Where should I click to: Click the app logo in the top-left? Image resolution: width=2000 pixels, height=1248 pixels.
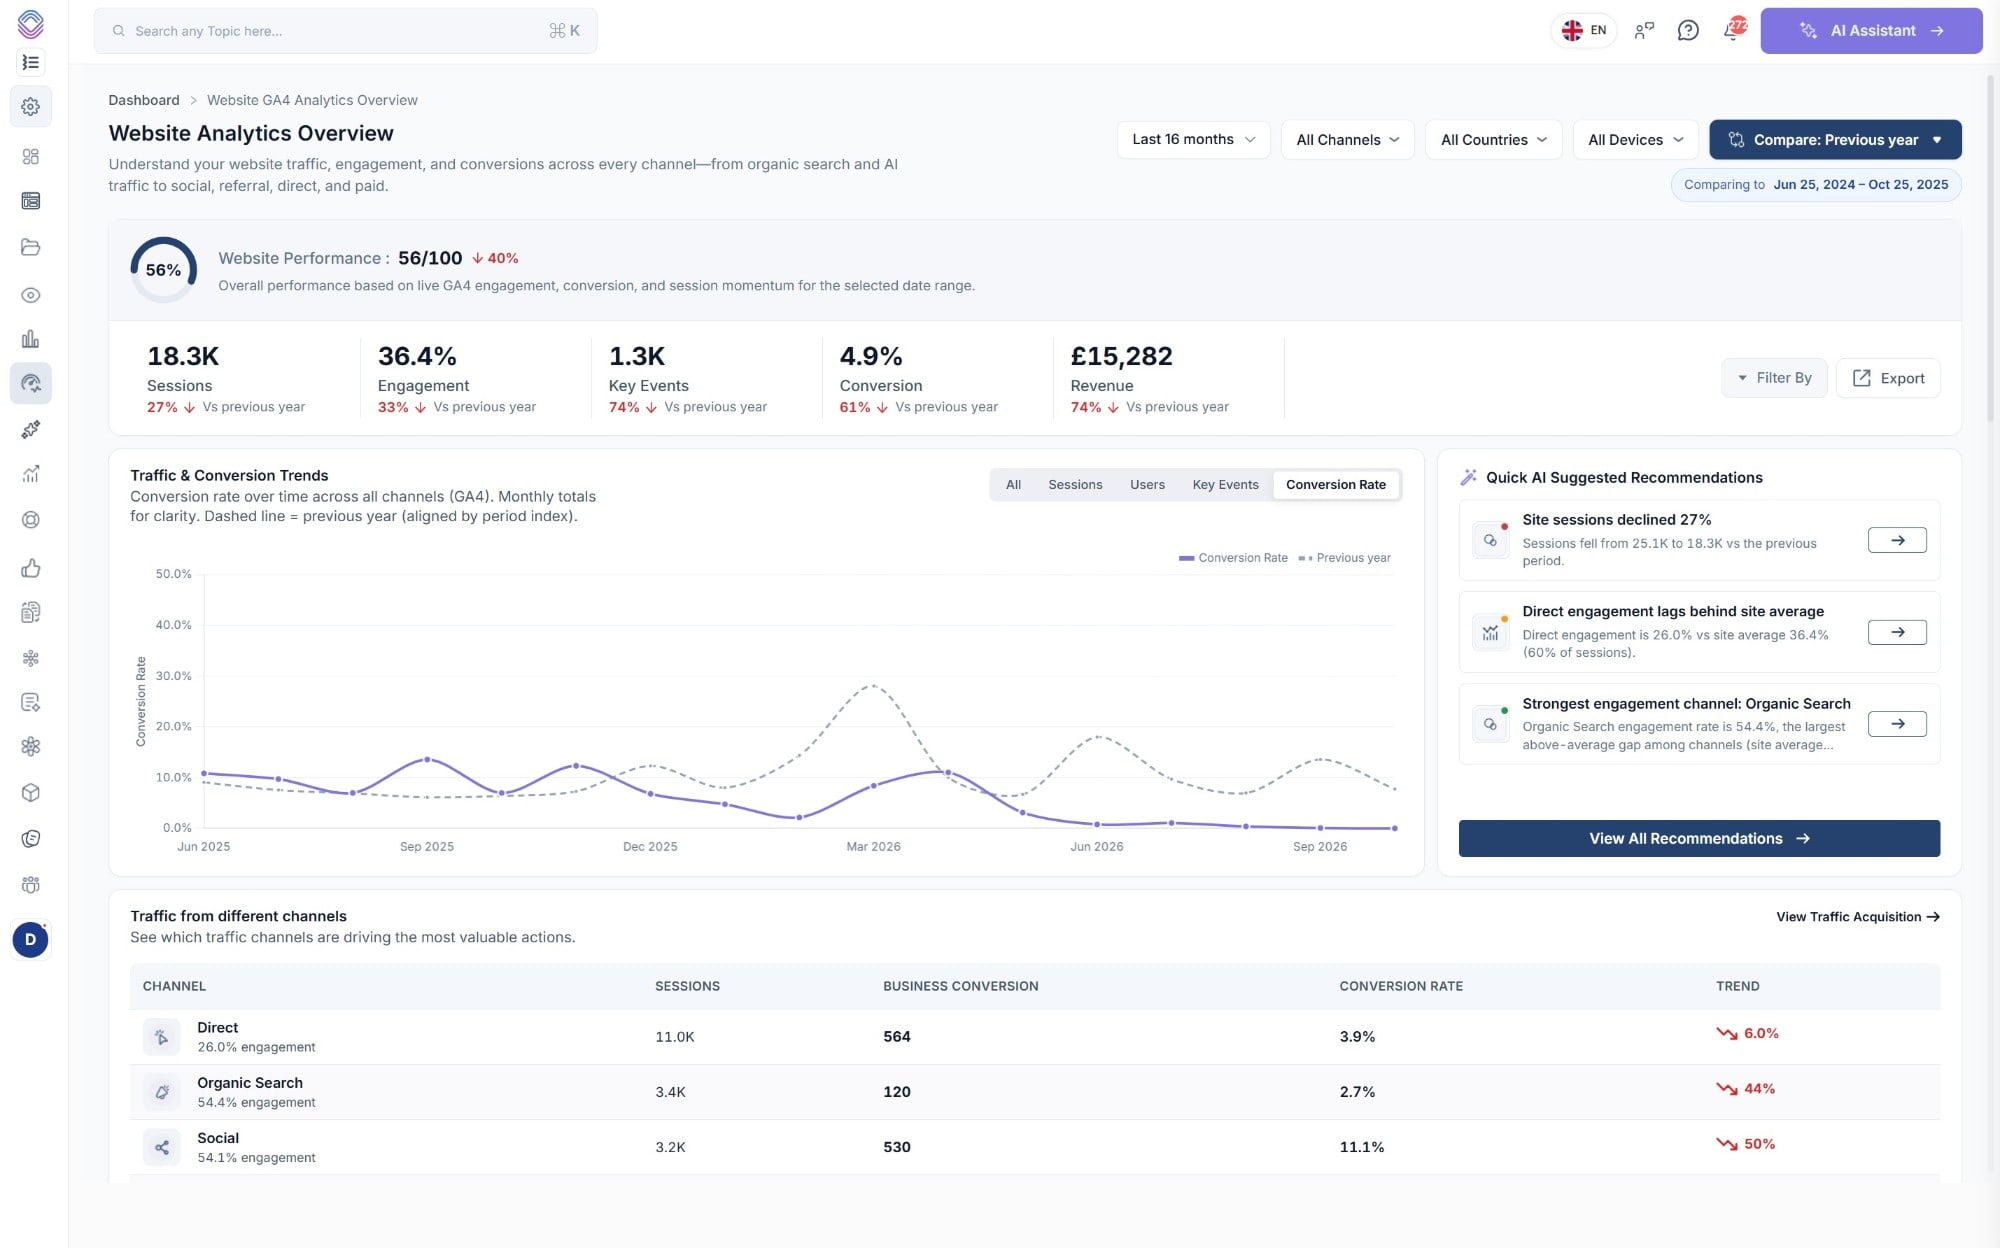pyautogui.click(x=31, y=23)
